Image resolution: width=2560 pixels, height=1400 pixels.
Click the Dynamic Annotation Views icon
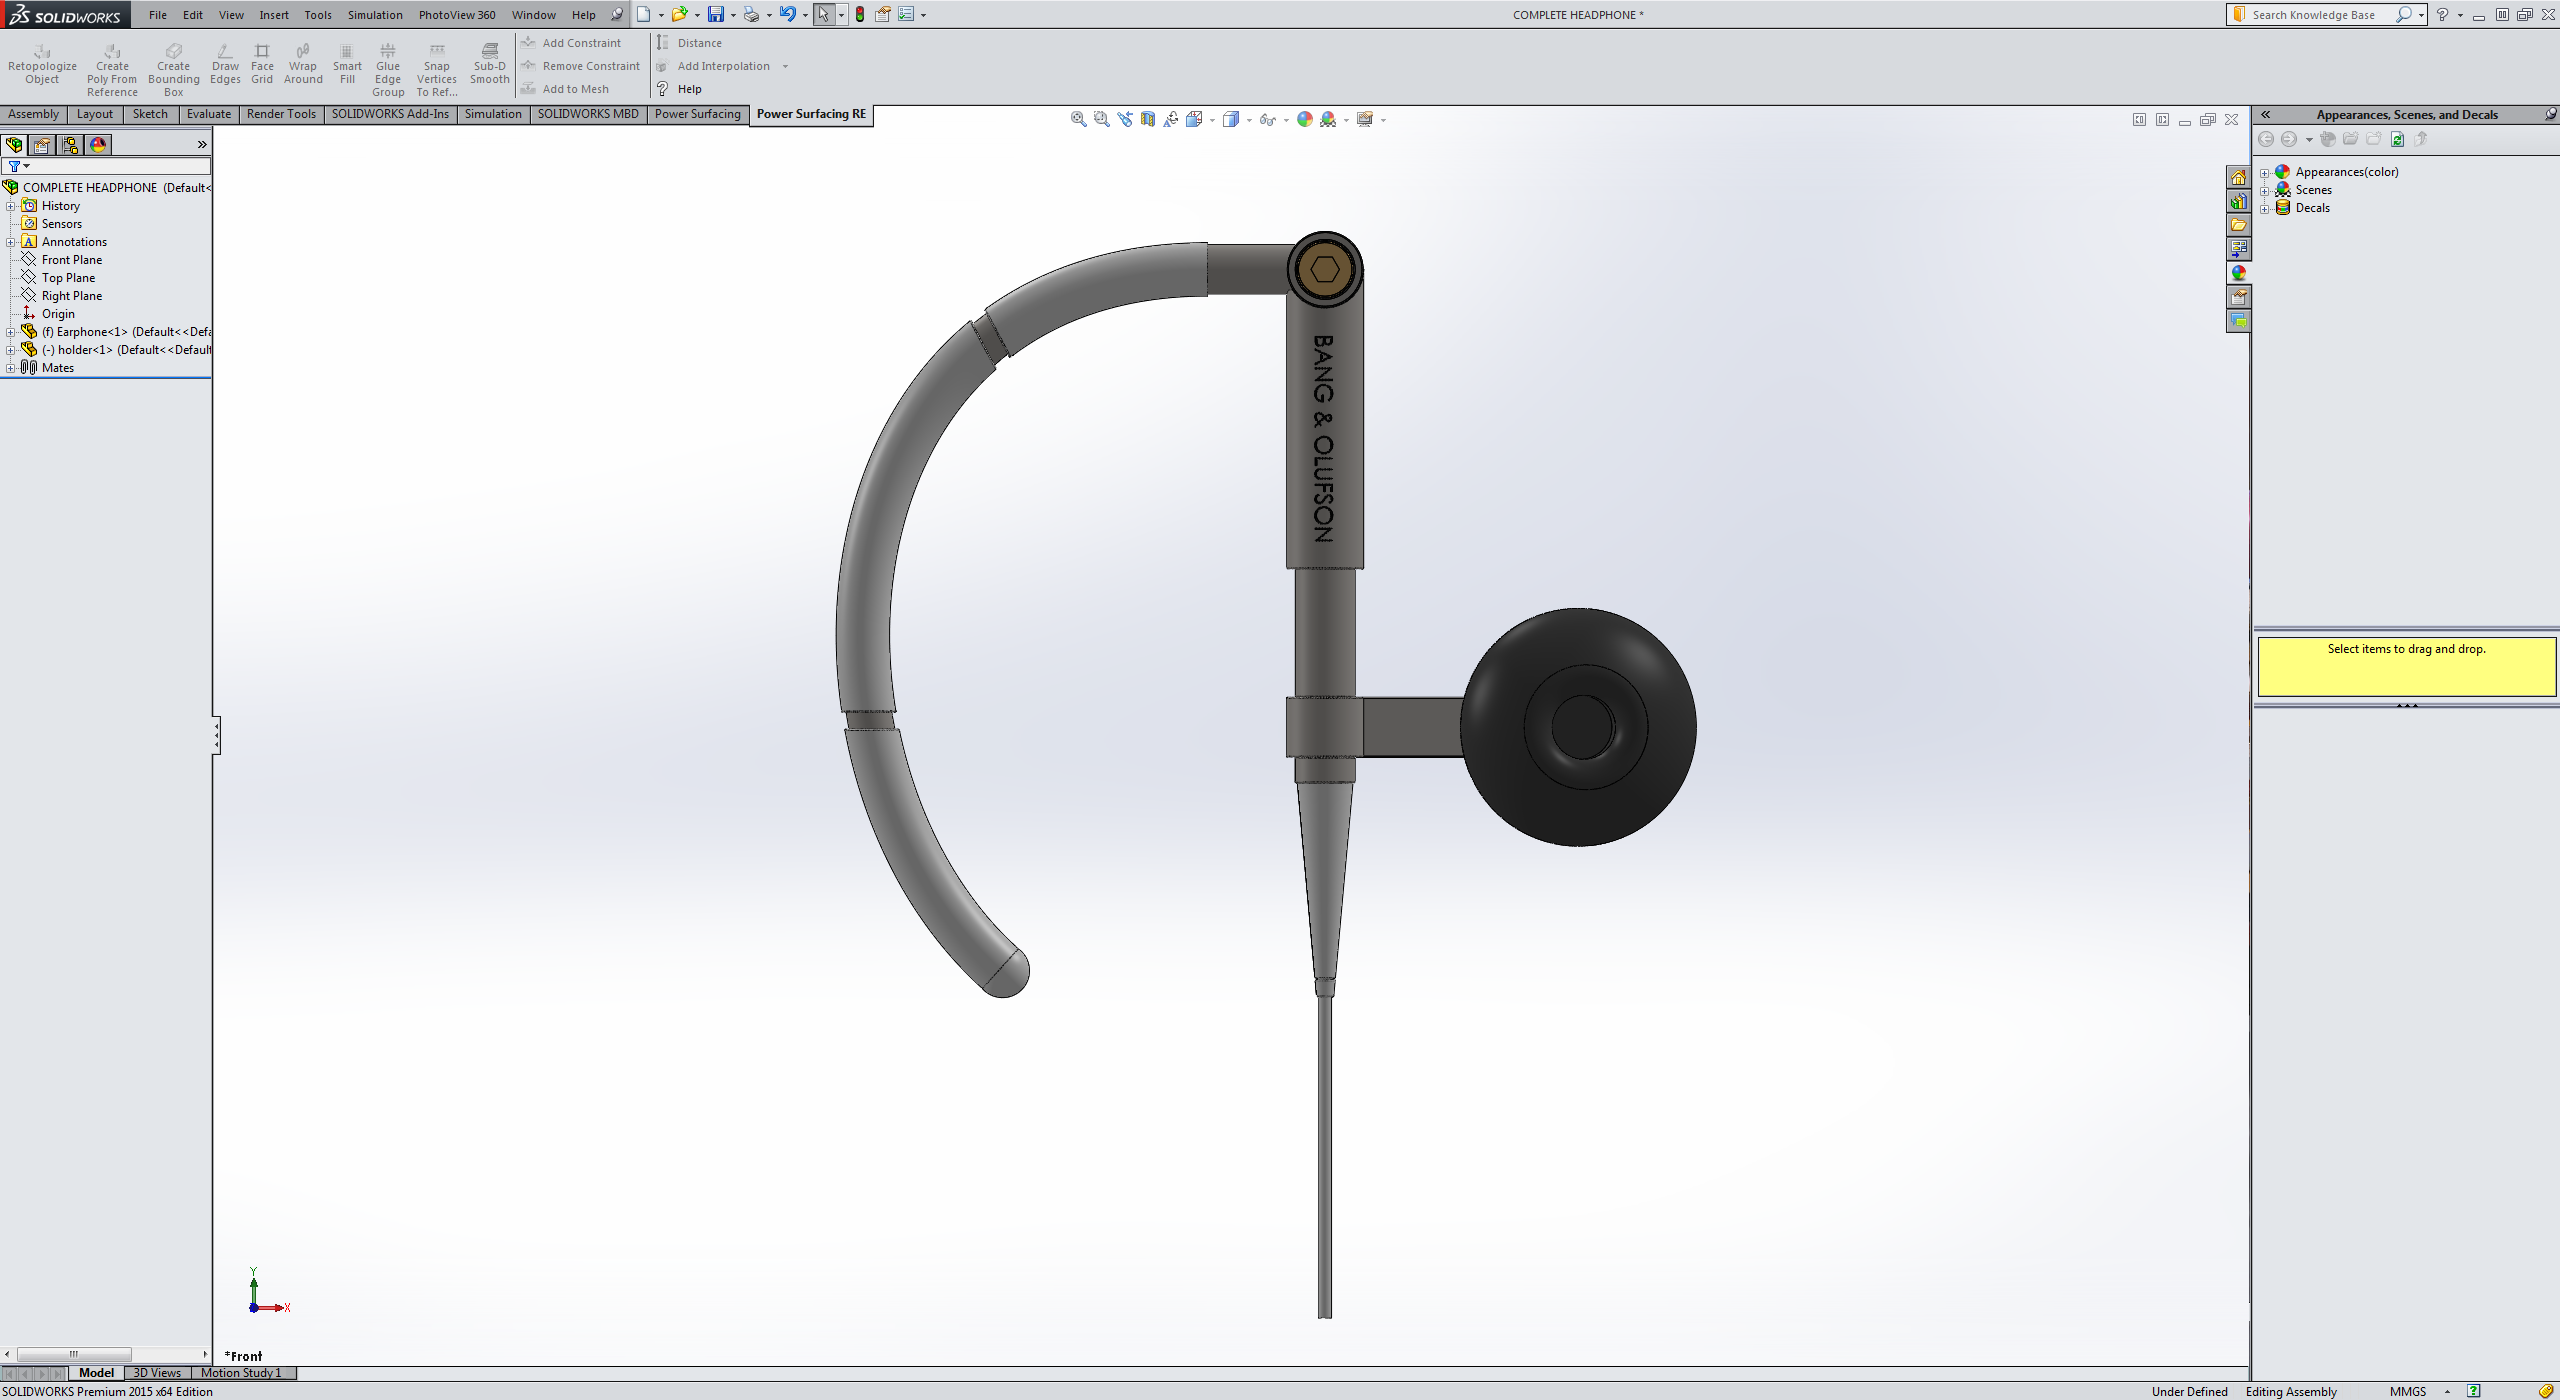(1171, 119)
